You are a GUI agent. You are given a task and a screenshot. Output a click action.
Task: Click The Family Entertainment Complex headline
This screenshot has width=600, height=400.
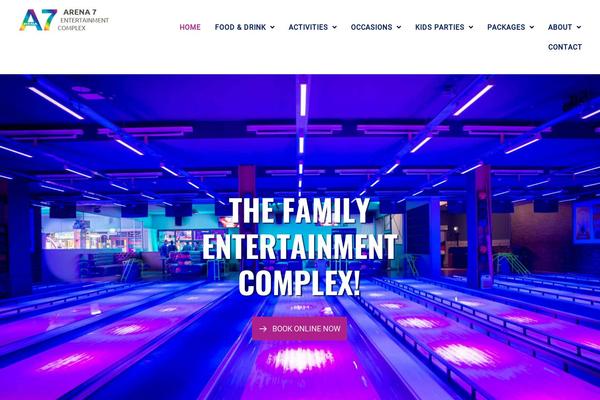coord(299,247)
